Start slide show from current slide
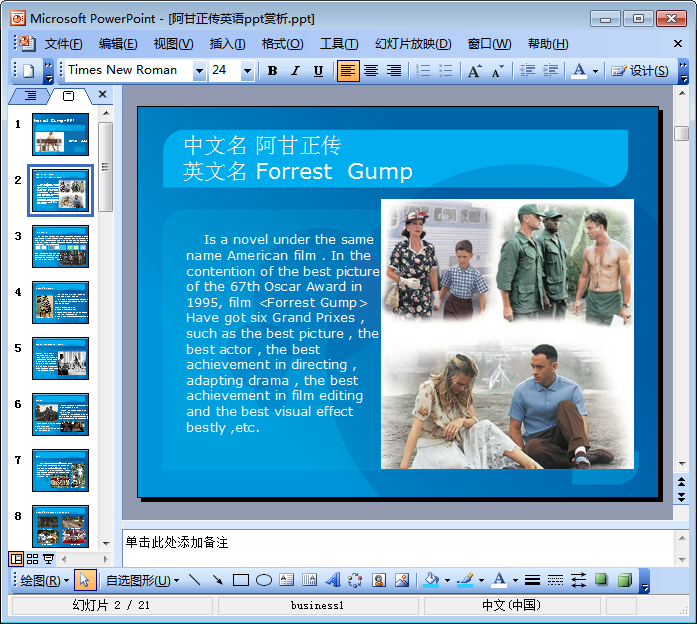 tap(48, 559)
